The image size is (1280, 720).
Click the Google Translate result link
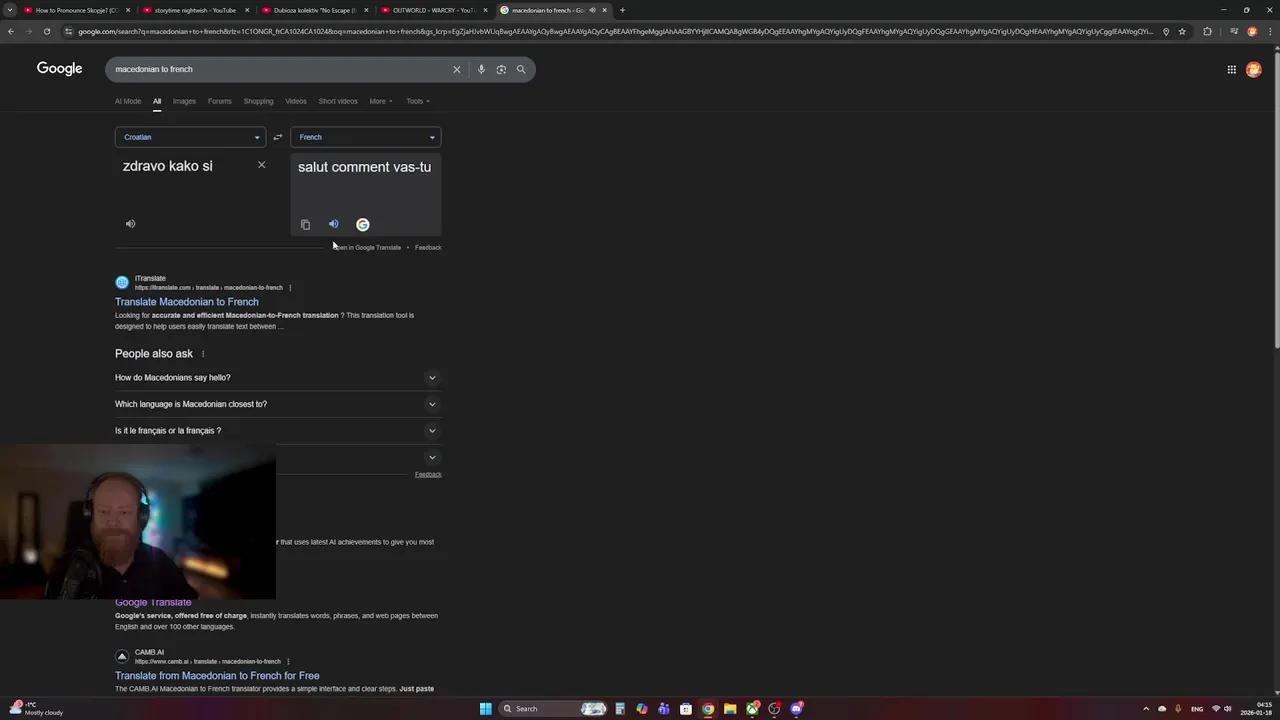(153, 602)
